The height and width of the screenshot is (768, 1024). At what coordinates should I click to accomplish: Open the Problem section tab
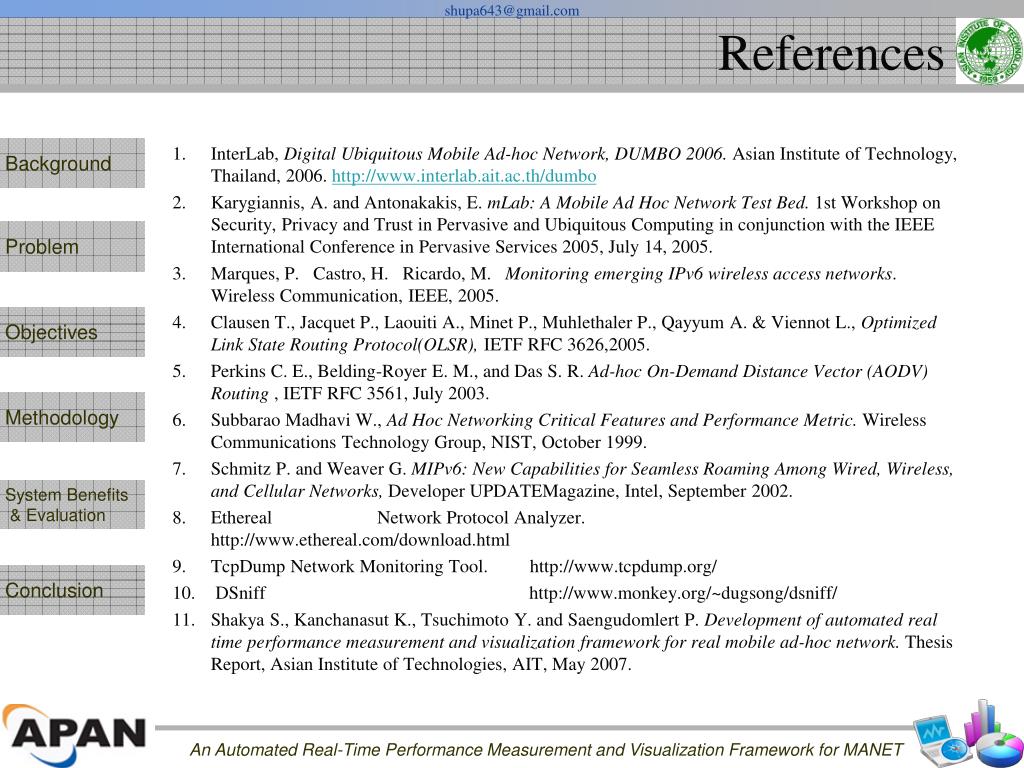coord(72,246)
